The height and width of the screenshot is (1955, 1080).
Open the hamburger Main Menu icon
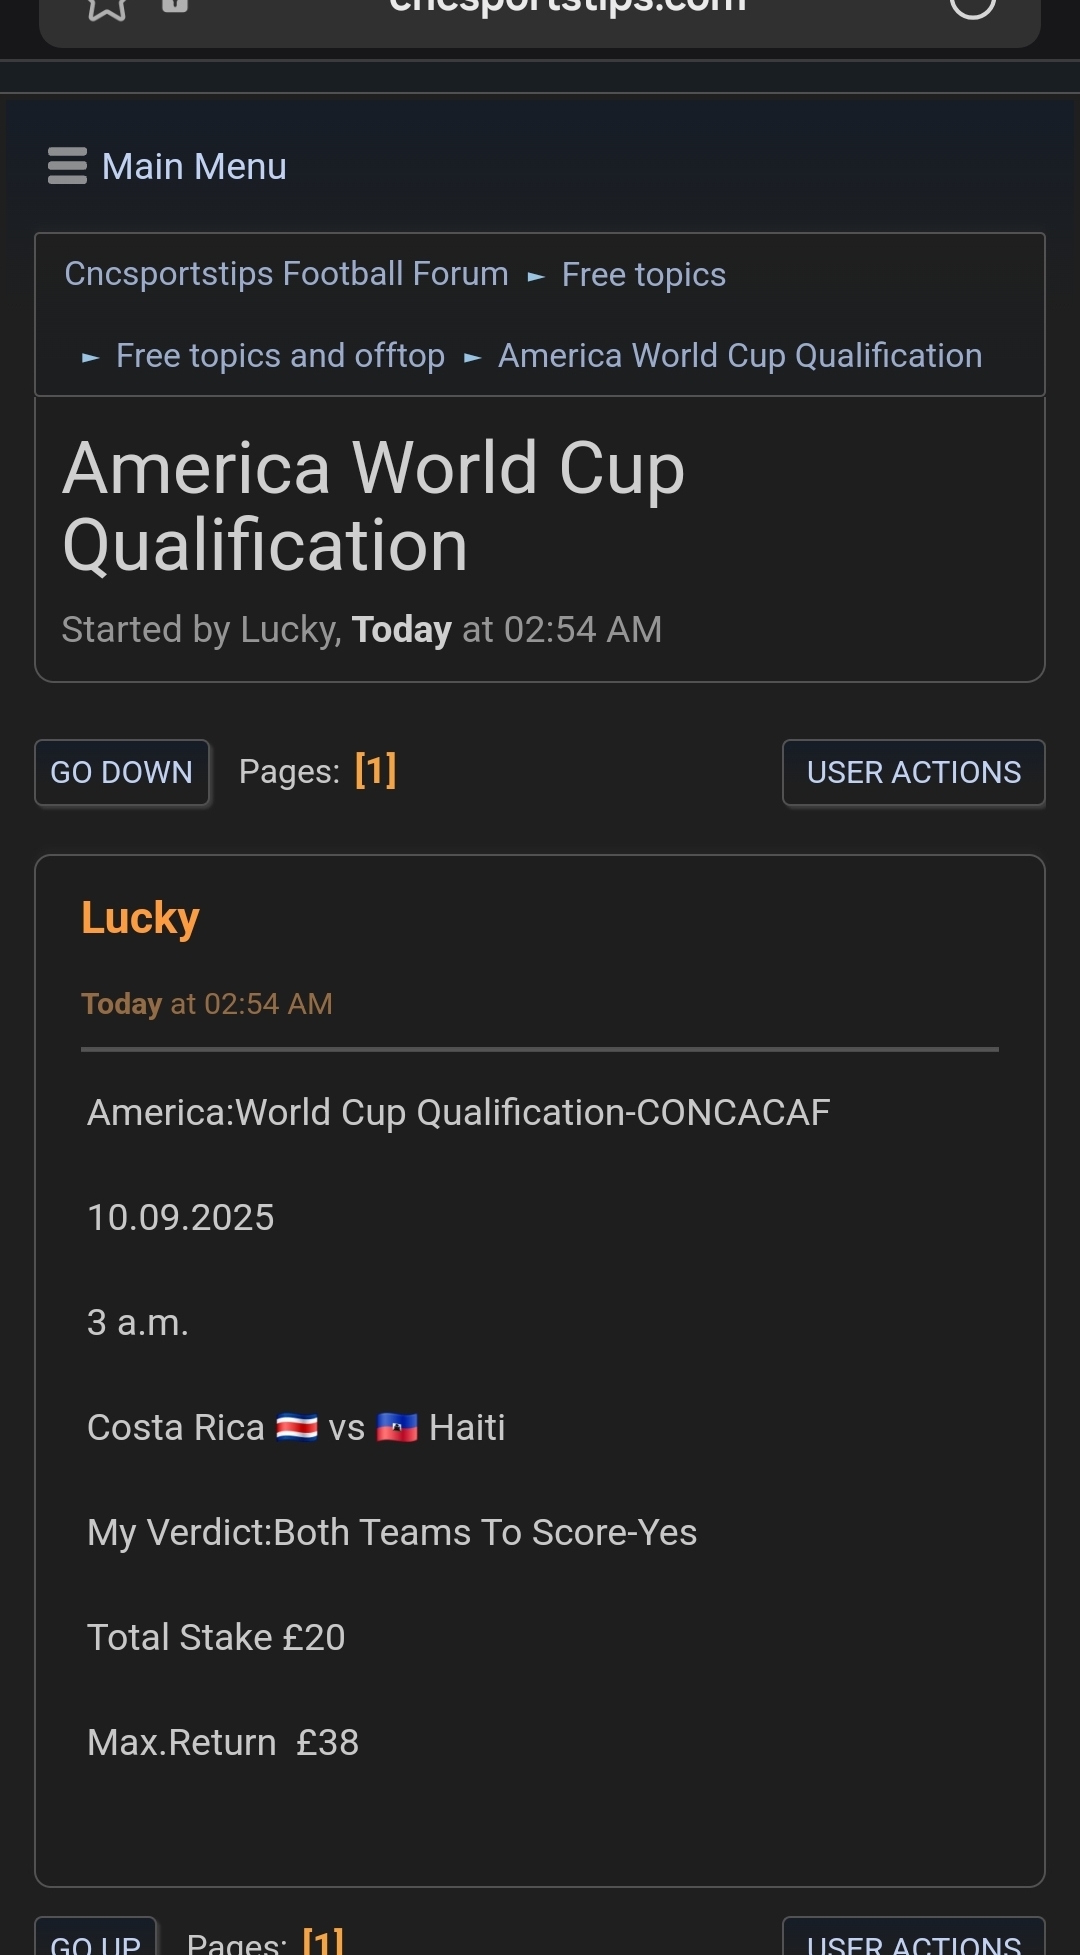(x=67, y=166)
